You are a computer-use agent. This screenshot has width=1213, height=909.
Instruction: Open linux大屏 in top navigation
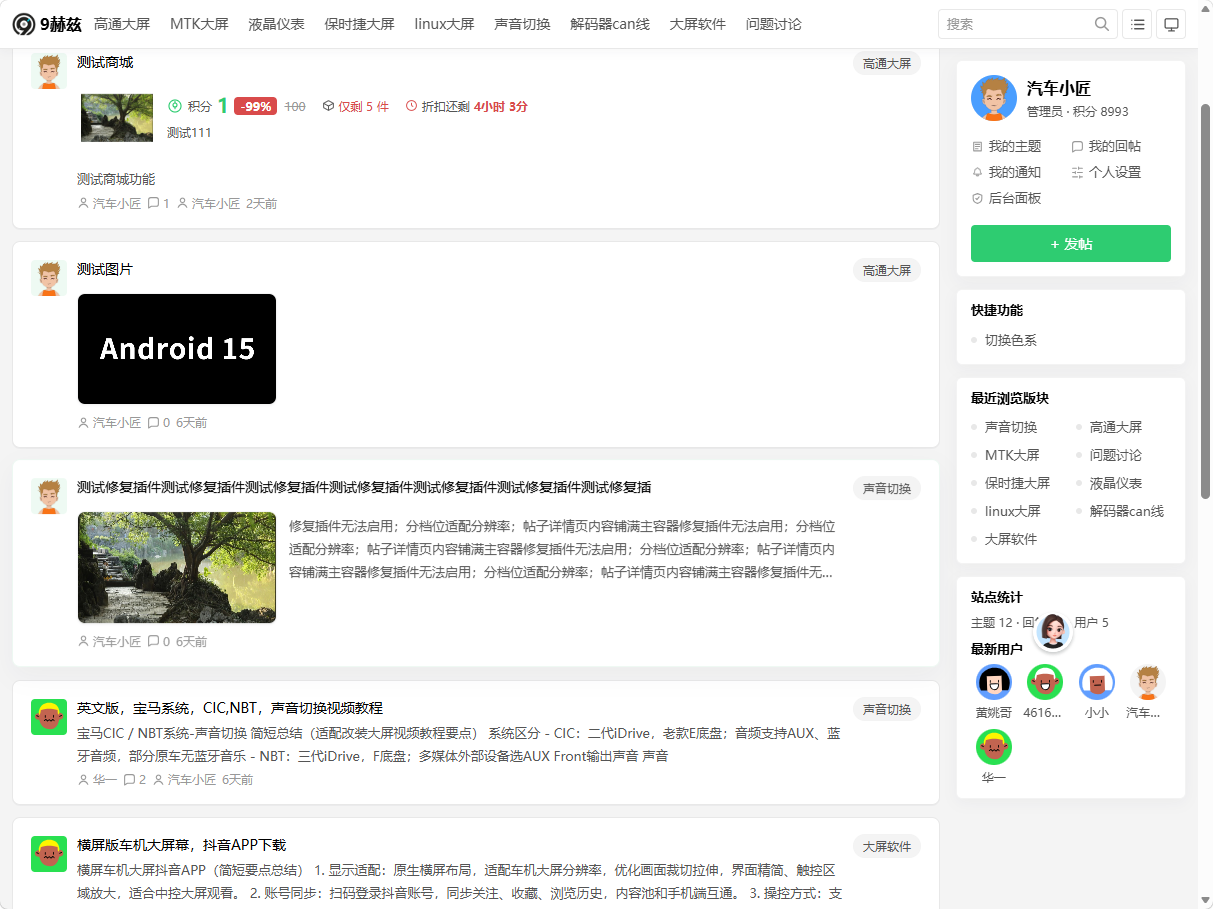pyautogui.click(x=445, y=24)
